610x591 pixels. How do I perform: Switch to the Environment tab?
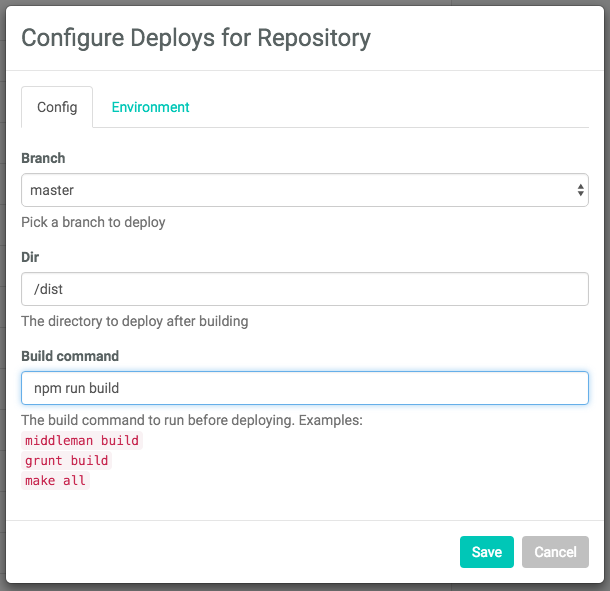tap(150, 107)
